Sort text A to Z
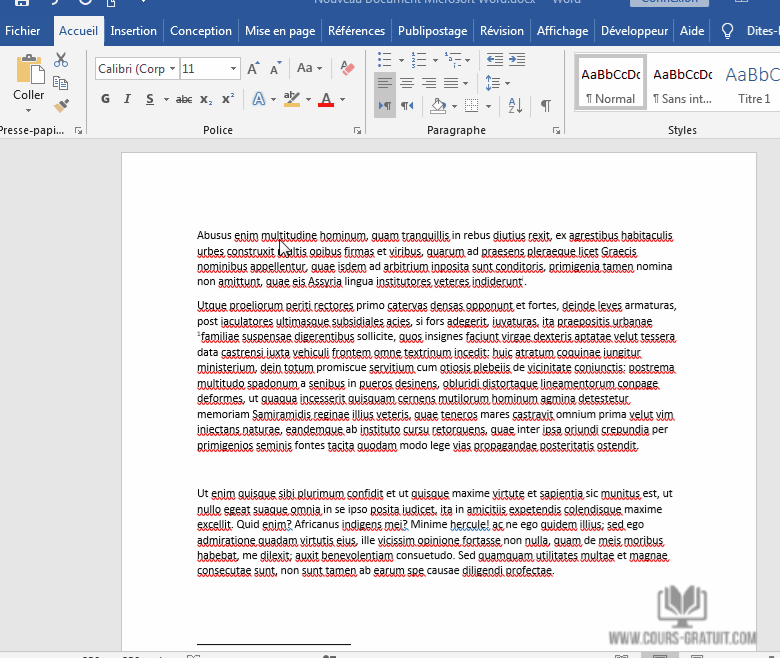 (515, 105)
